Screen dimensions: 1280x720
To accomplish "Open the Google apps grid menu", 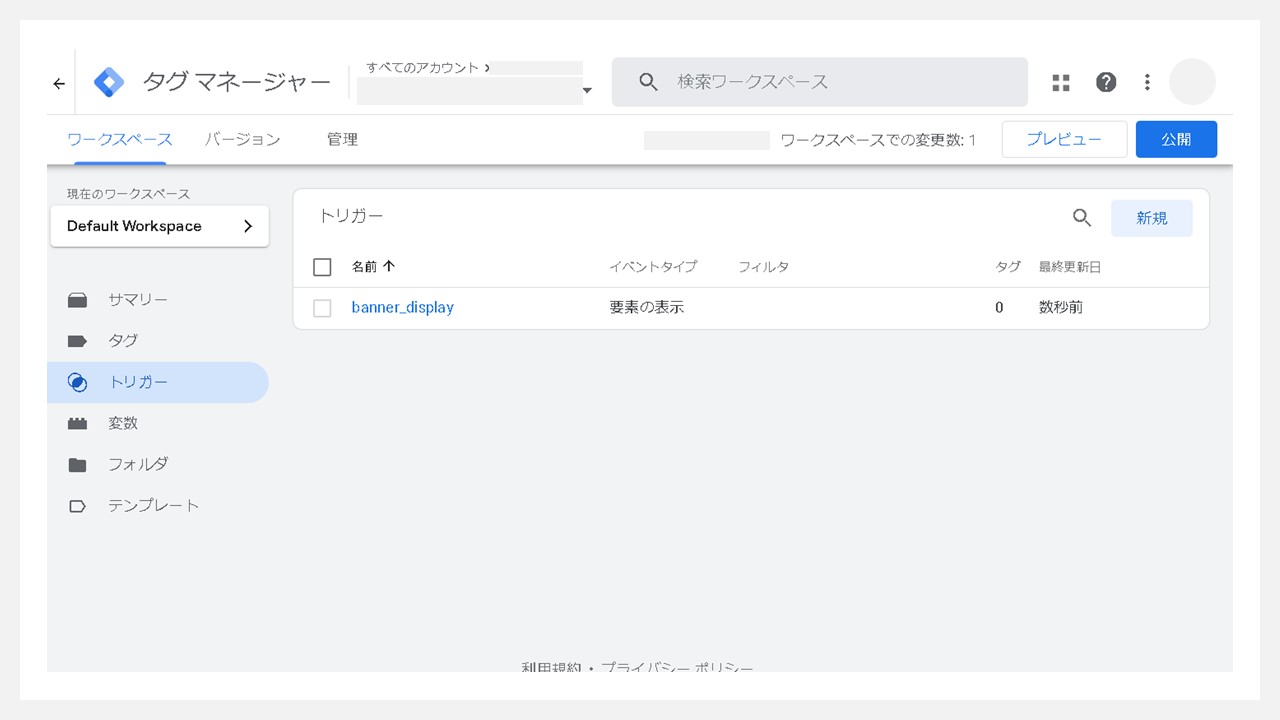I will (x=1060, y=82).
